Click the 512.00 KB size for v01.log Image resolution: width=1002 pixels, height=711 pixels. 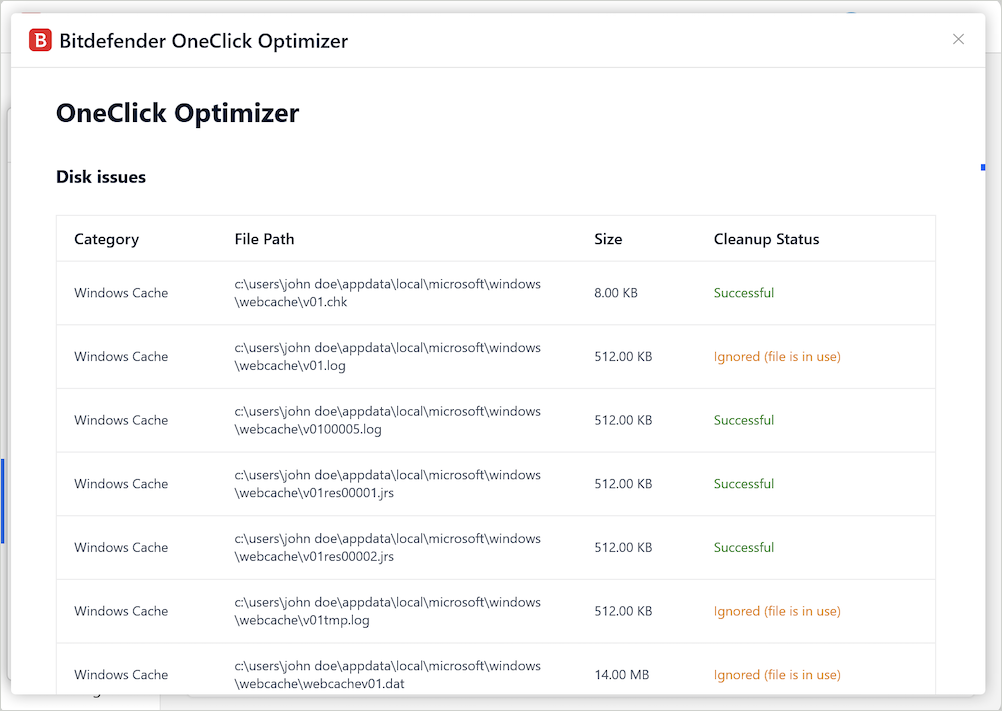point(623,356)
